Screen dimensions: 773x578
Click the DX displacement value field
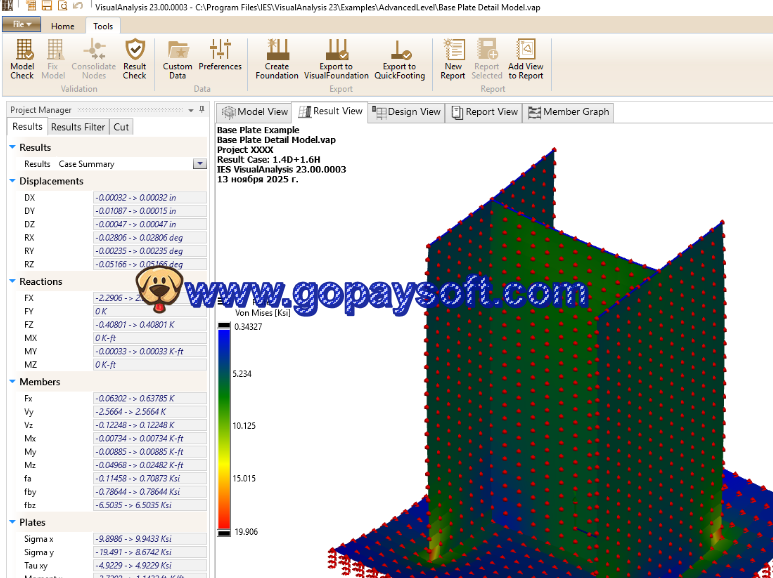click(x=149, y=198)
